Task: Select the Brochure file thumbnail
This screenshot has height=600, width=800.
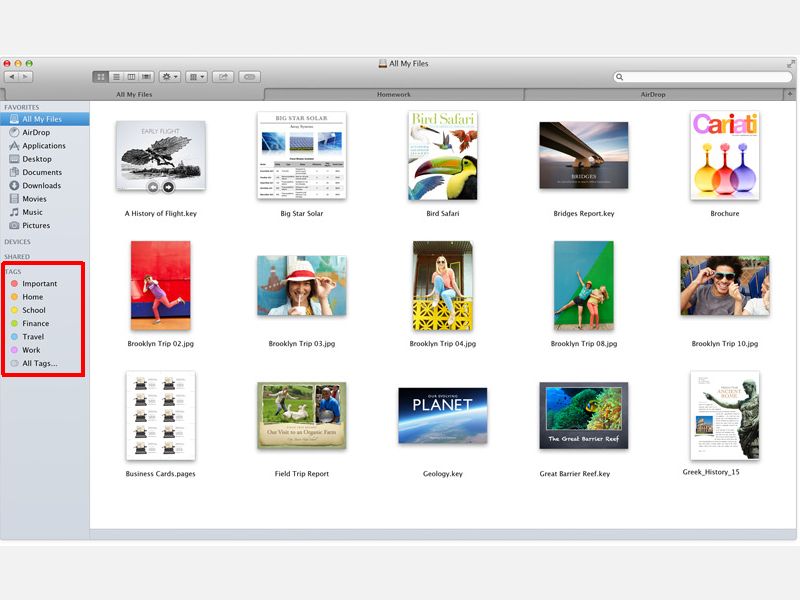Action: click(x=724, y=156)
